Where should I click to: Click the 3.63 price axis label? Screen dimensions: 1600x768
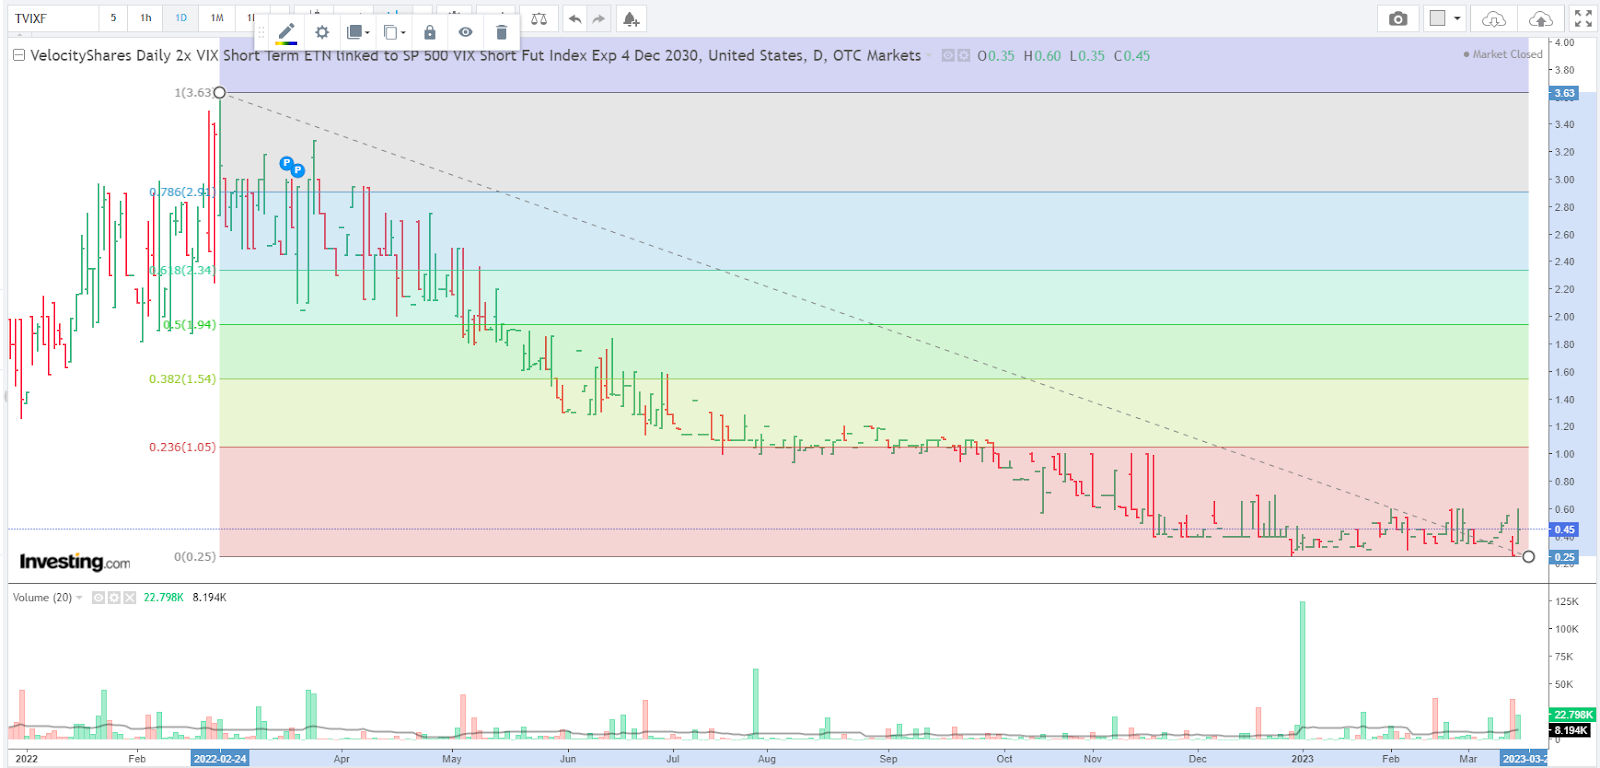click(1564, 93)
